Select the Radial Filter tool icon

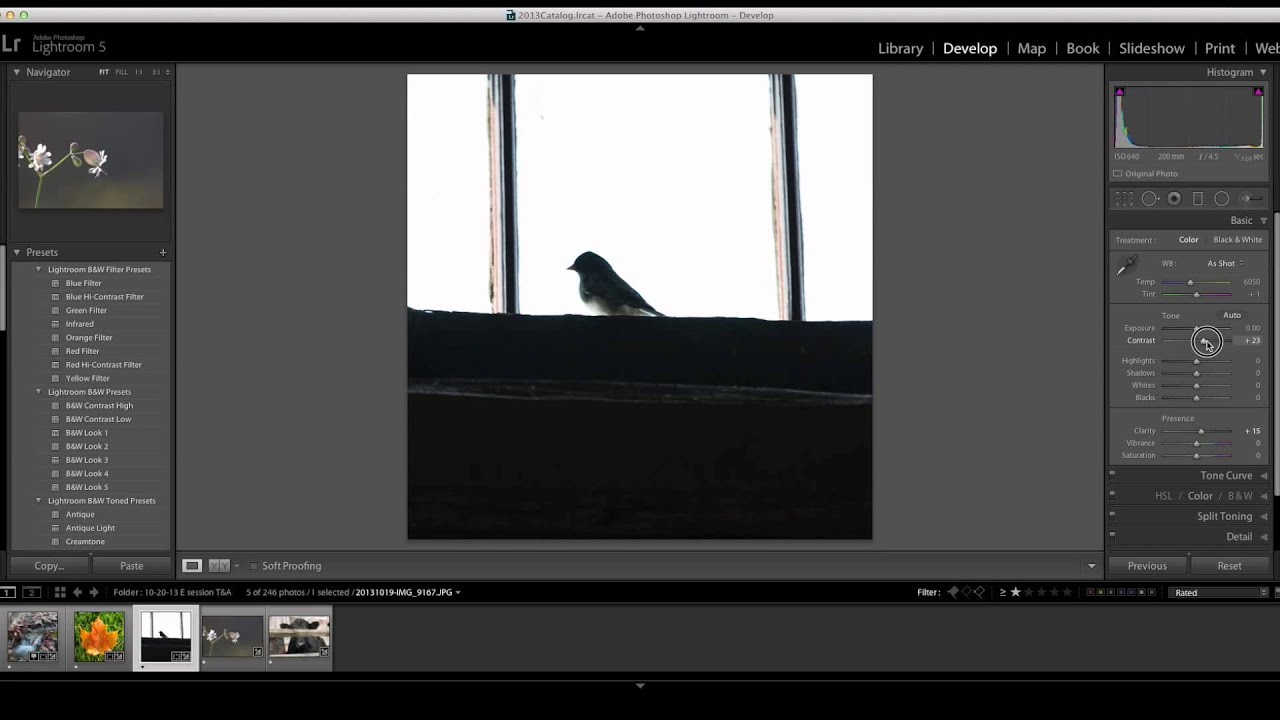click(x=1221, y=199)
